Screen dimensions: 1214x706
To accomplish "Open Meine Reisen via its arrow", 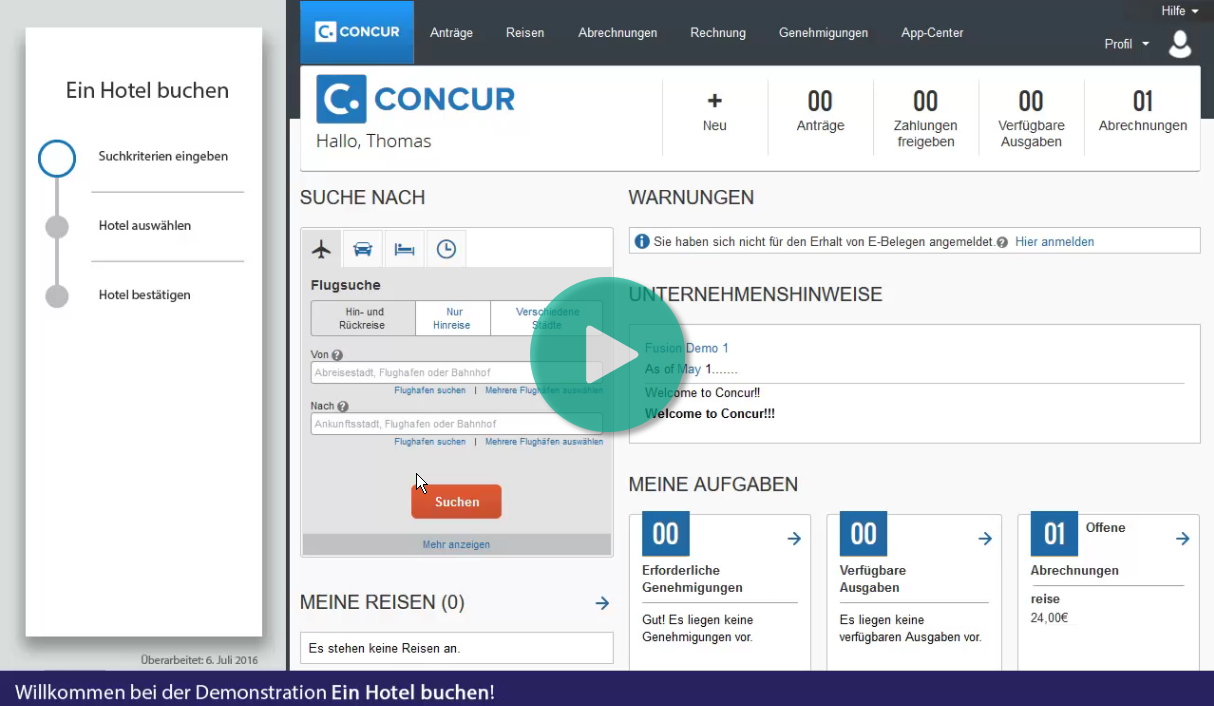I will tap(602, 603).
